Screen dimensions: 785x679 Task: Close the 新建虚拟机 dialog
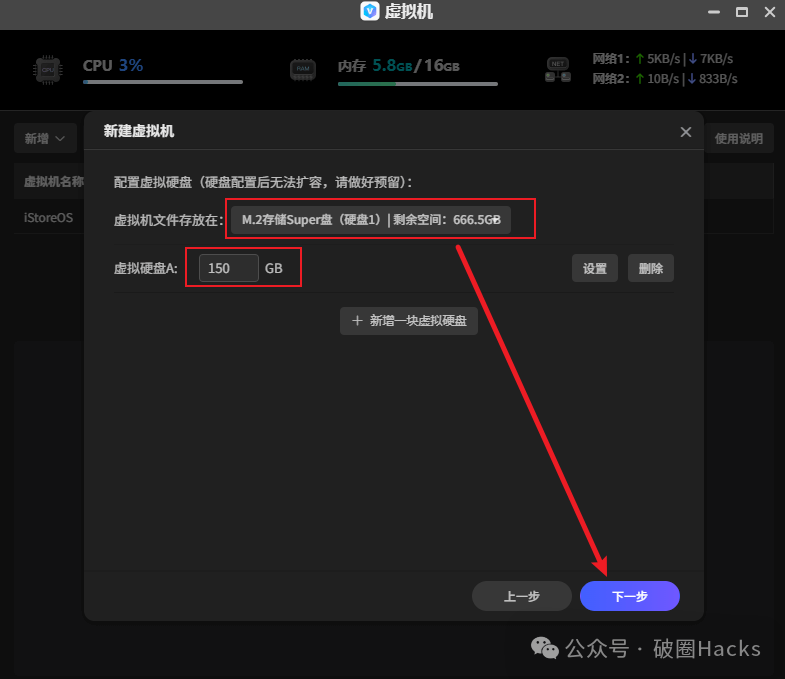tap(685, 132)
